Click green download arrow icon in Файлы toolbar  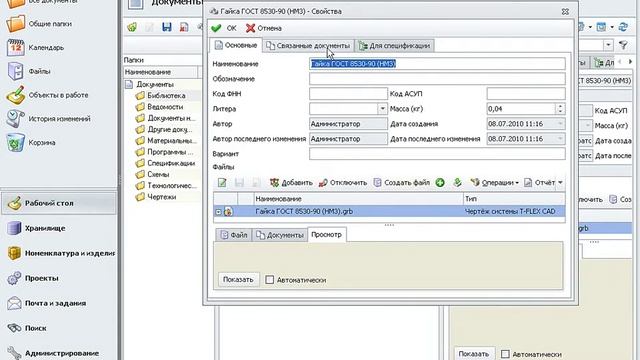click(x=457, y=182)
